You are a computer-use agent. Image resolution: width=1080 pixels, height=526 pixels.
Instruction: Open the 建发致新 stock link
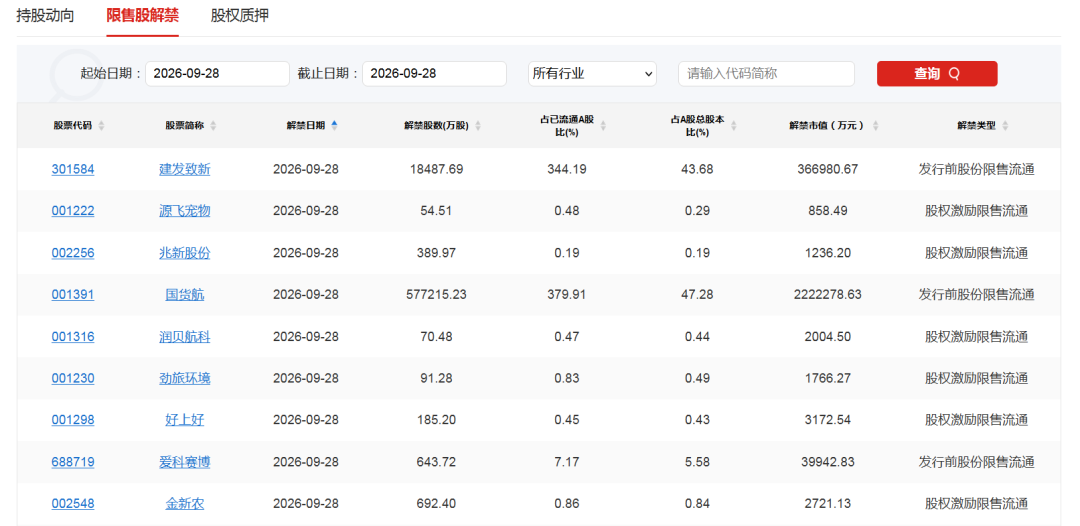pyautogui.click(x=185, y=169)
